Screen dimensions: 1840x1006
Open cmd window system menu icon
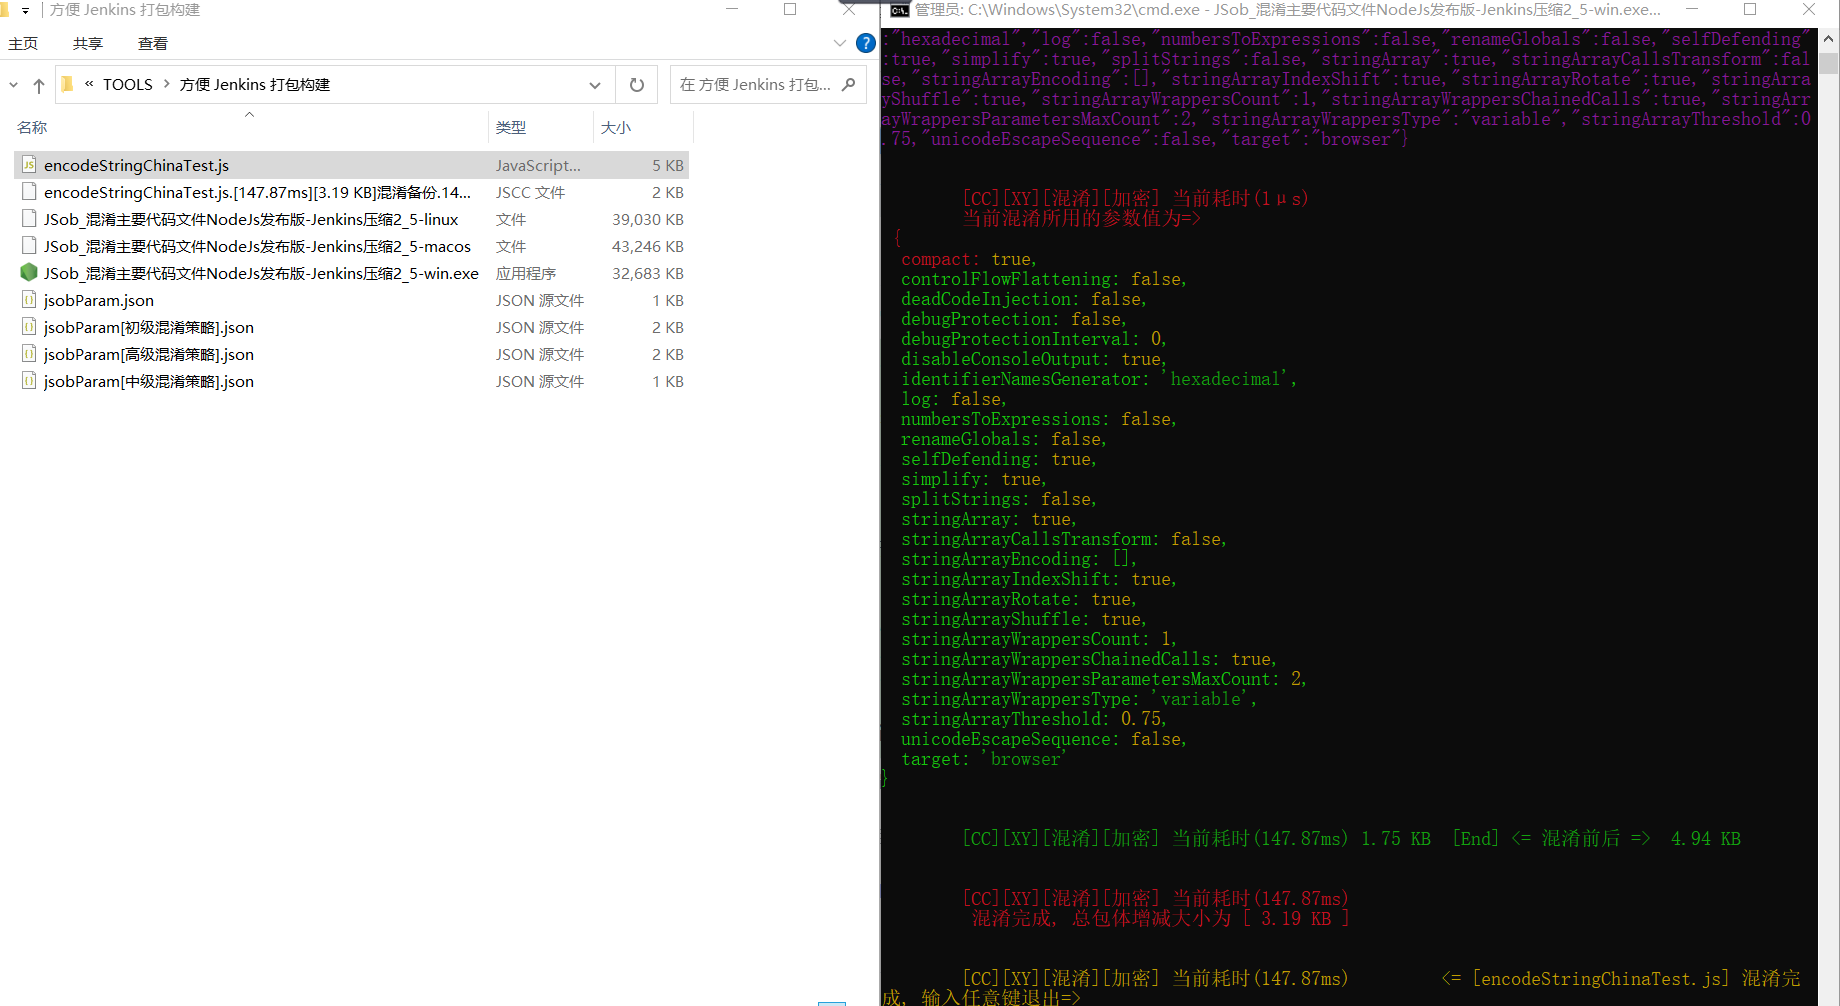(x=899, y=10)
